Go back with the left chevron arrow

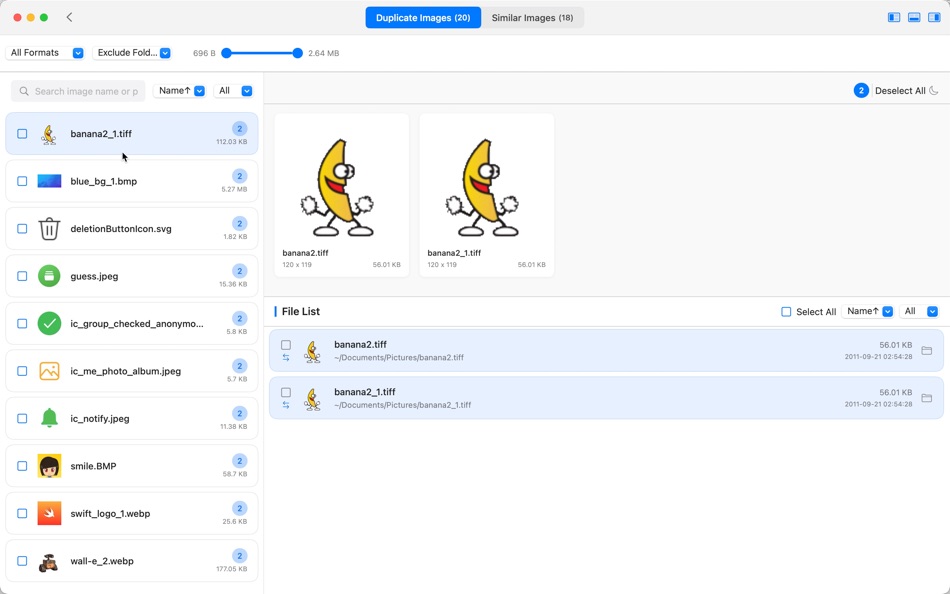pos(69,17)
